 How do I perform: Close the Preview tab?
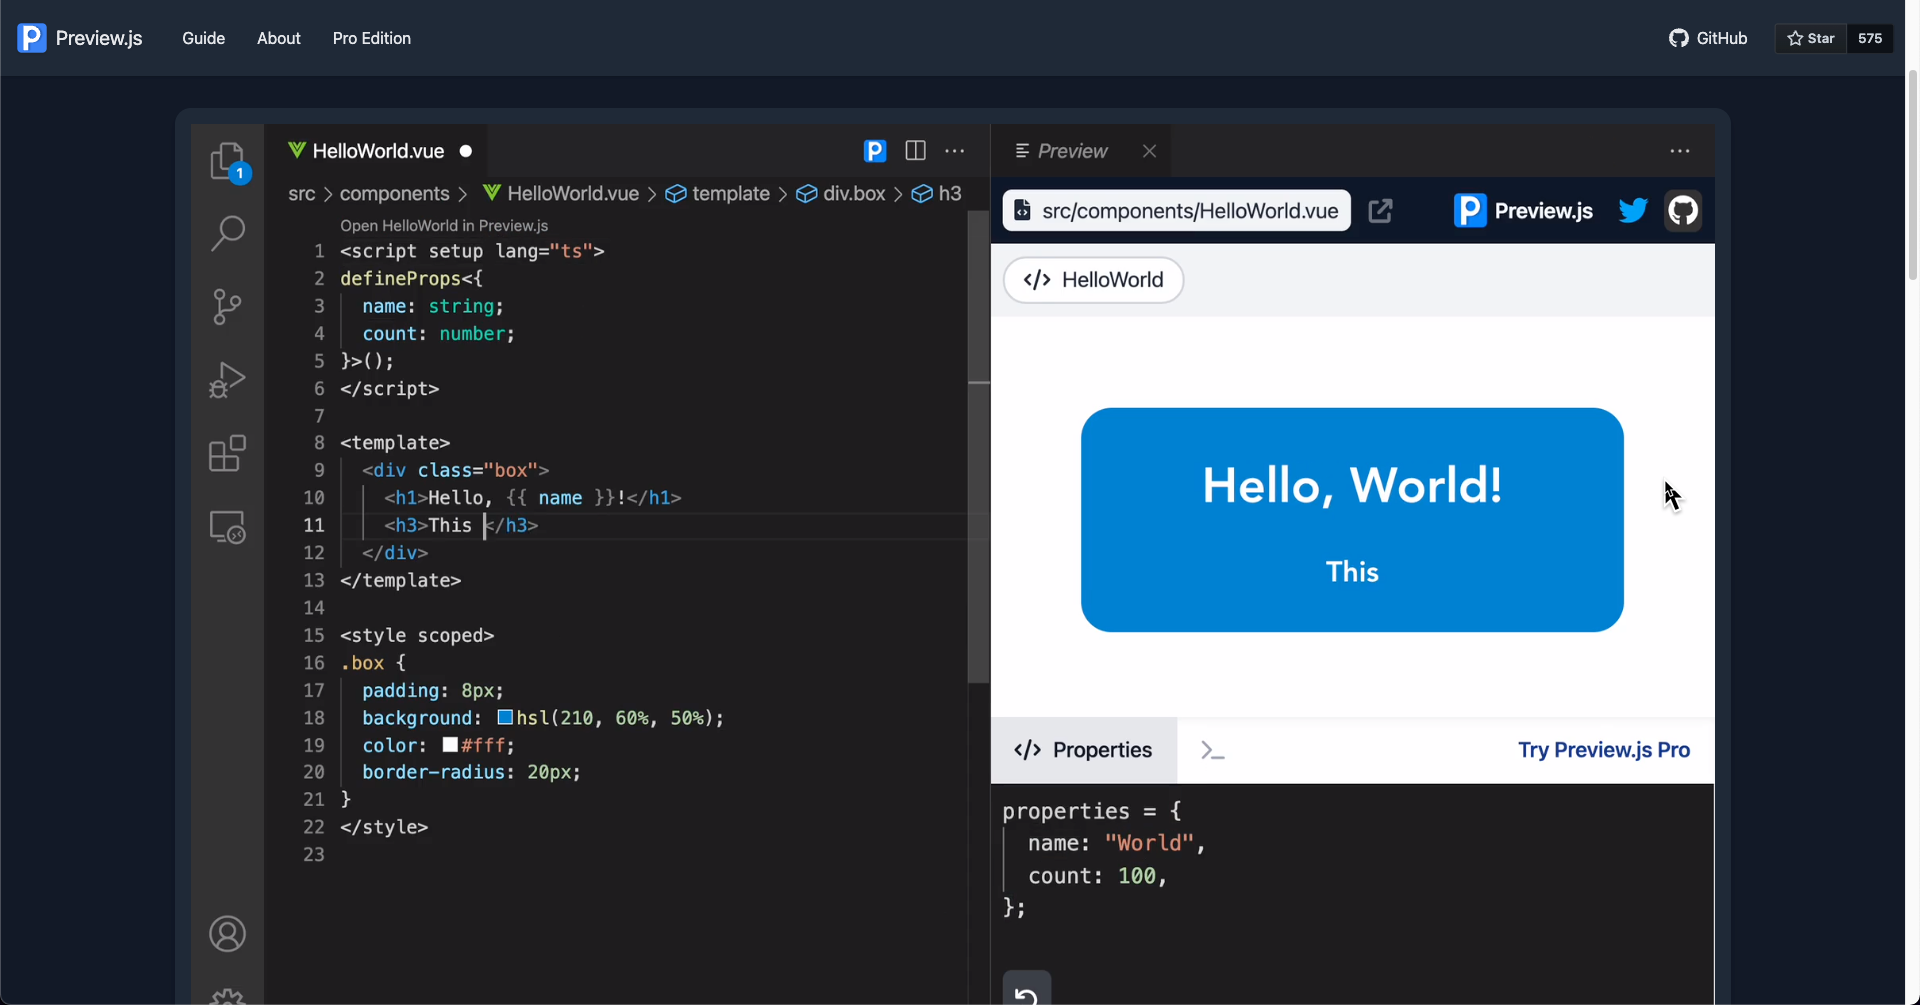pos(1150,151)
